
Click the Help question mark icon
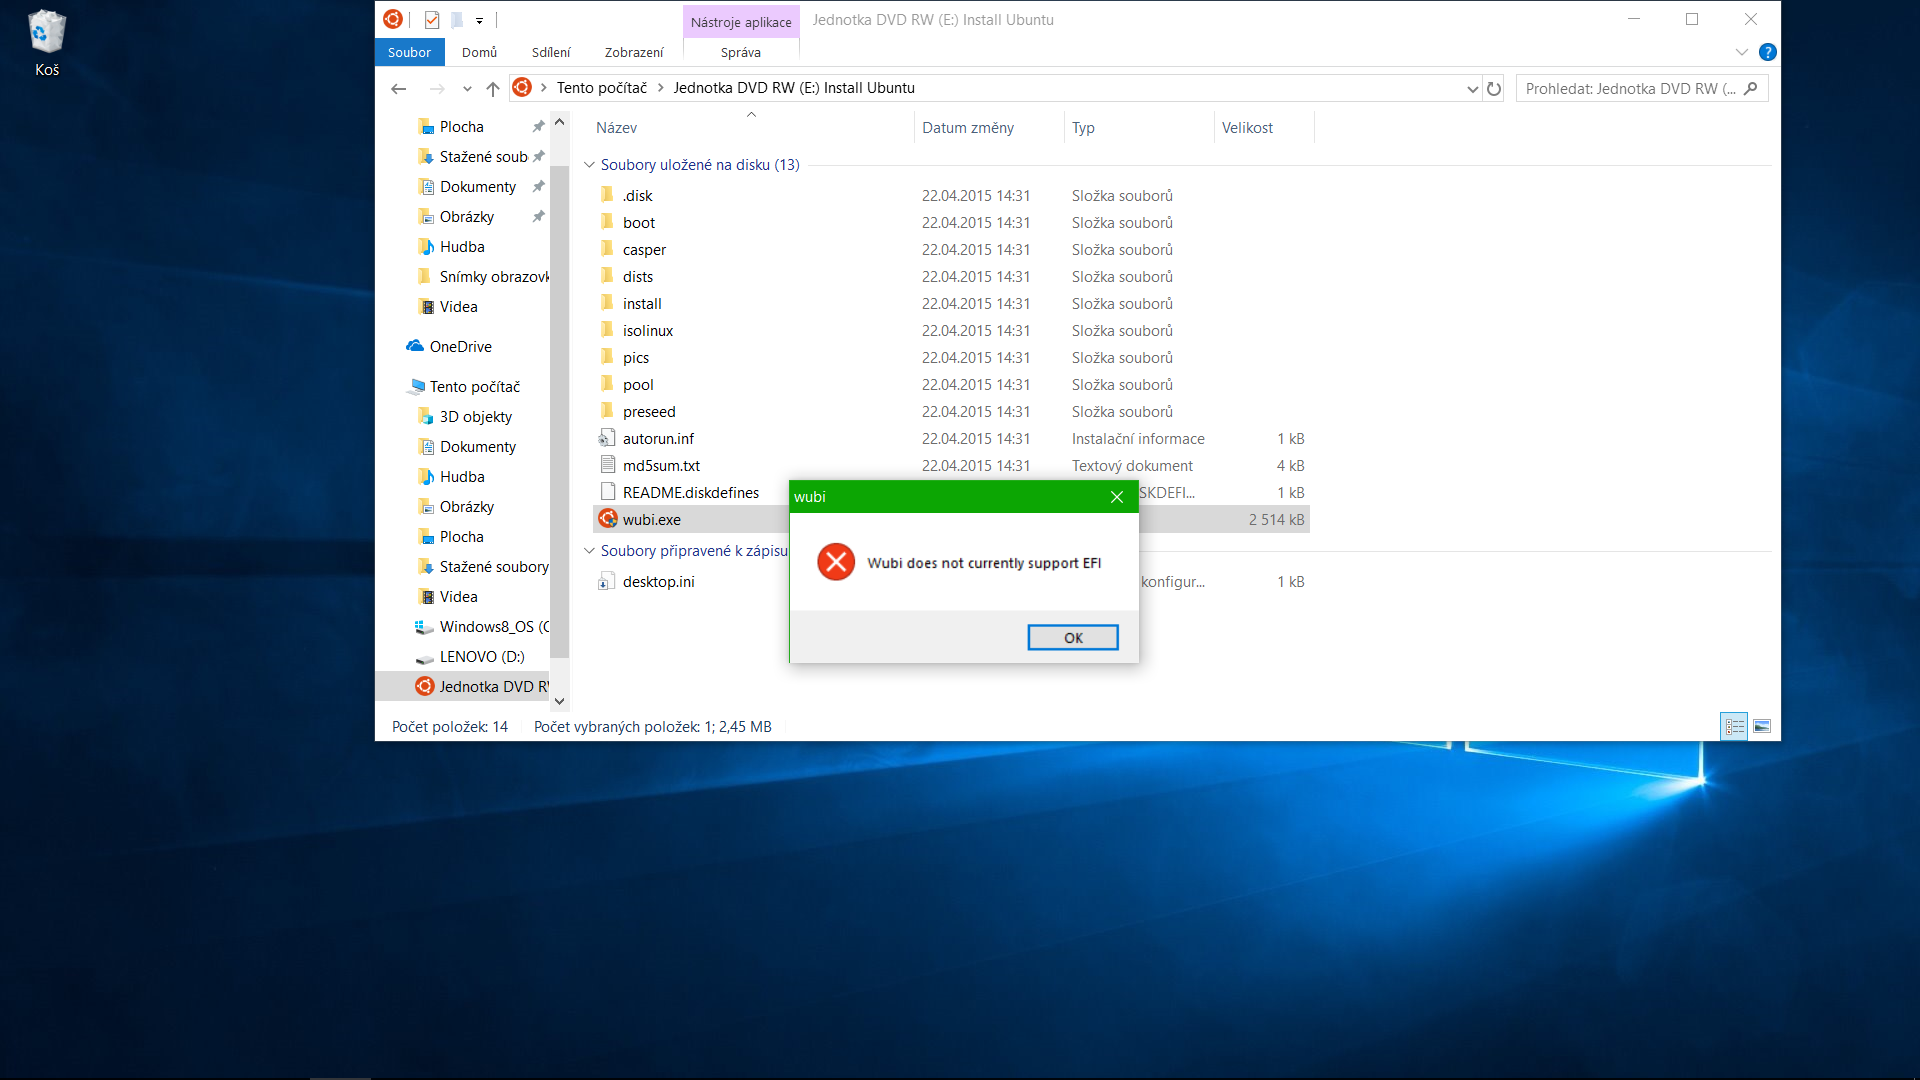(1767, 52)
